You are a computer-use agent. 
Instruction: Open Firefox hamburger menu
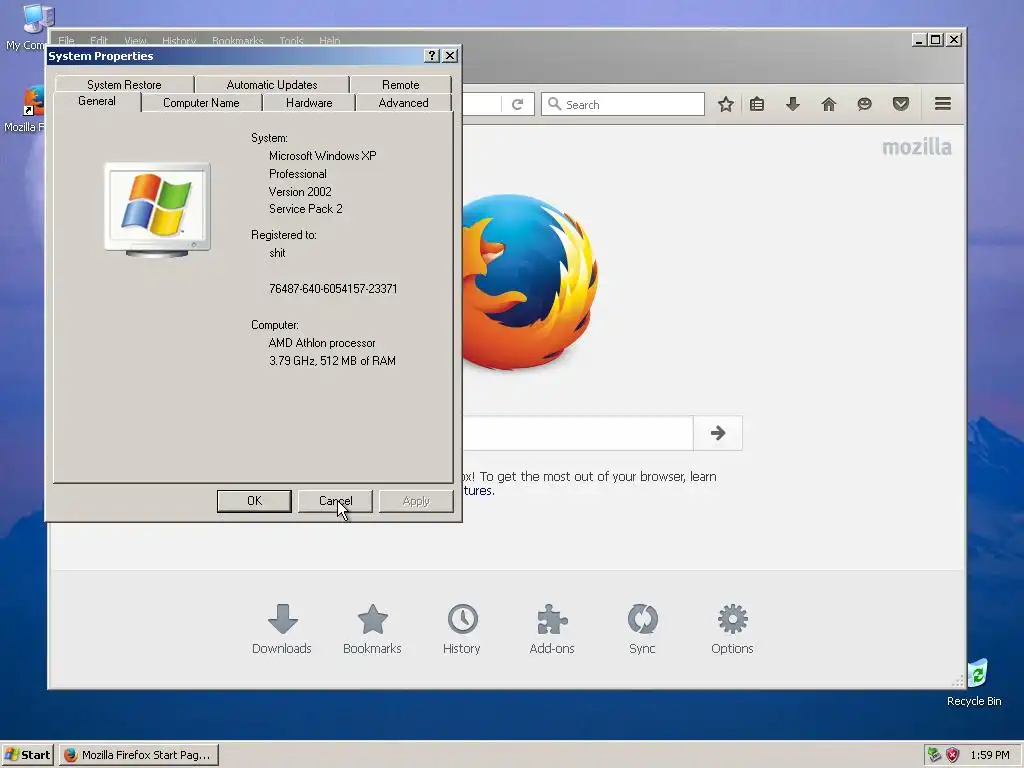pos(942,103)
